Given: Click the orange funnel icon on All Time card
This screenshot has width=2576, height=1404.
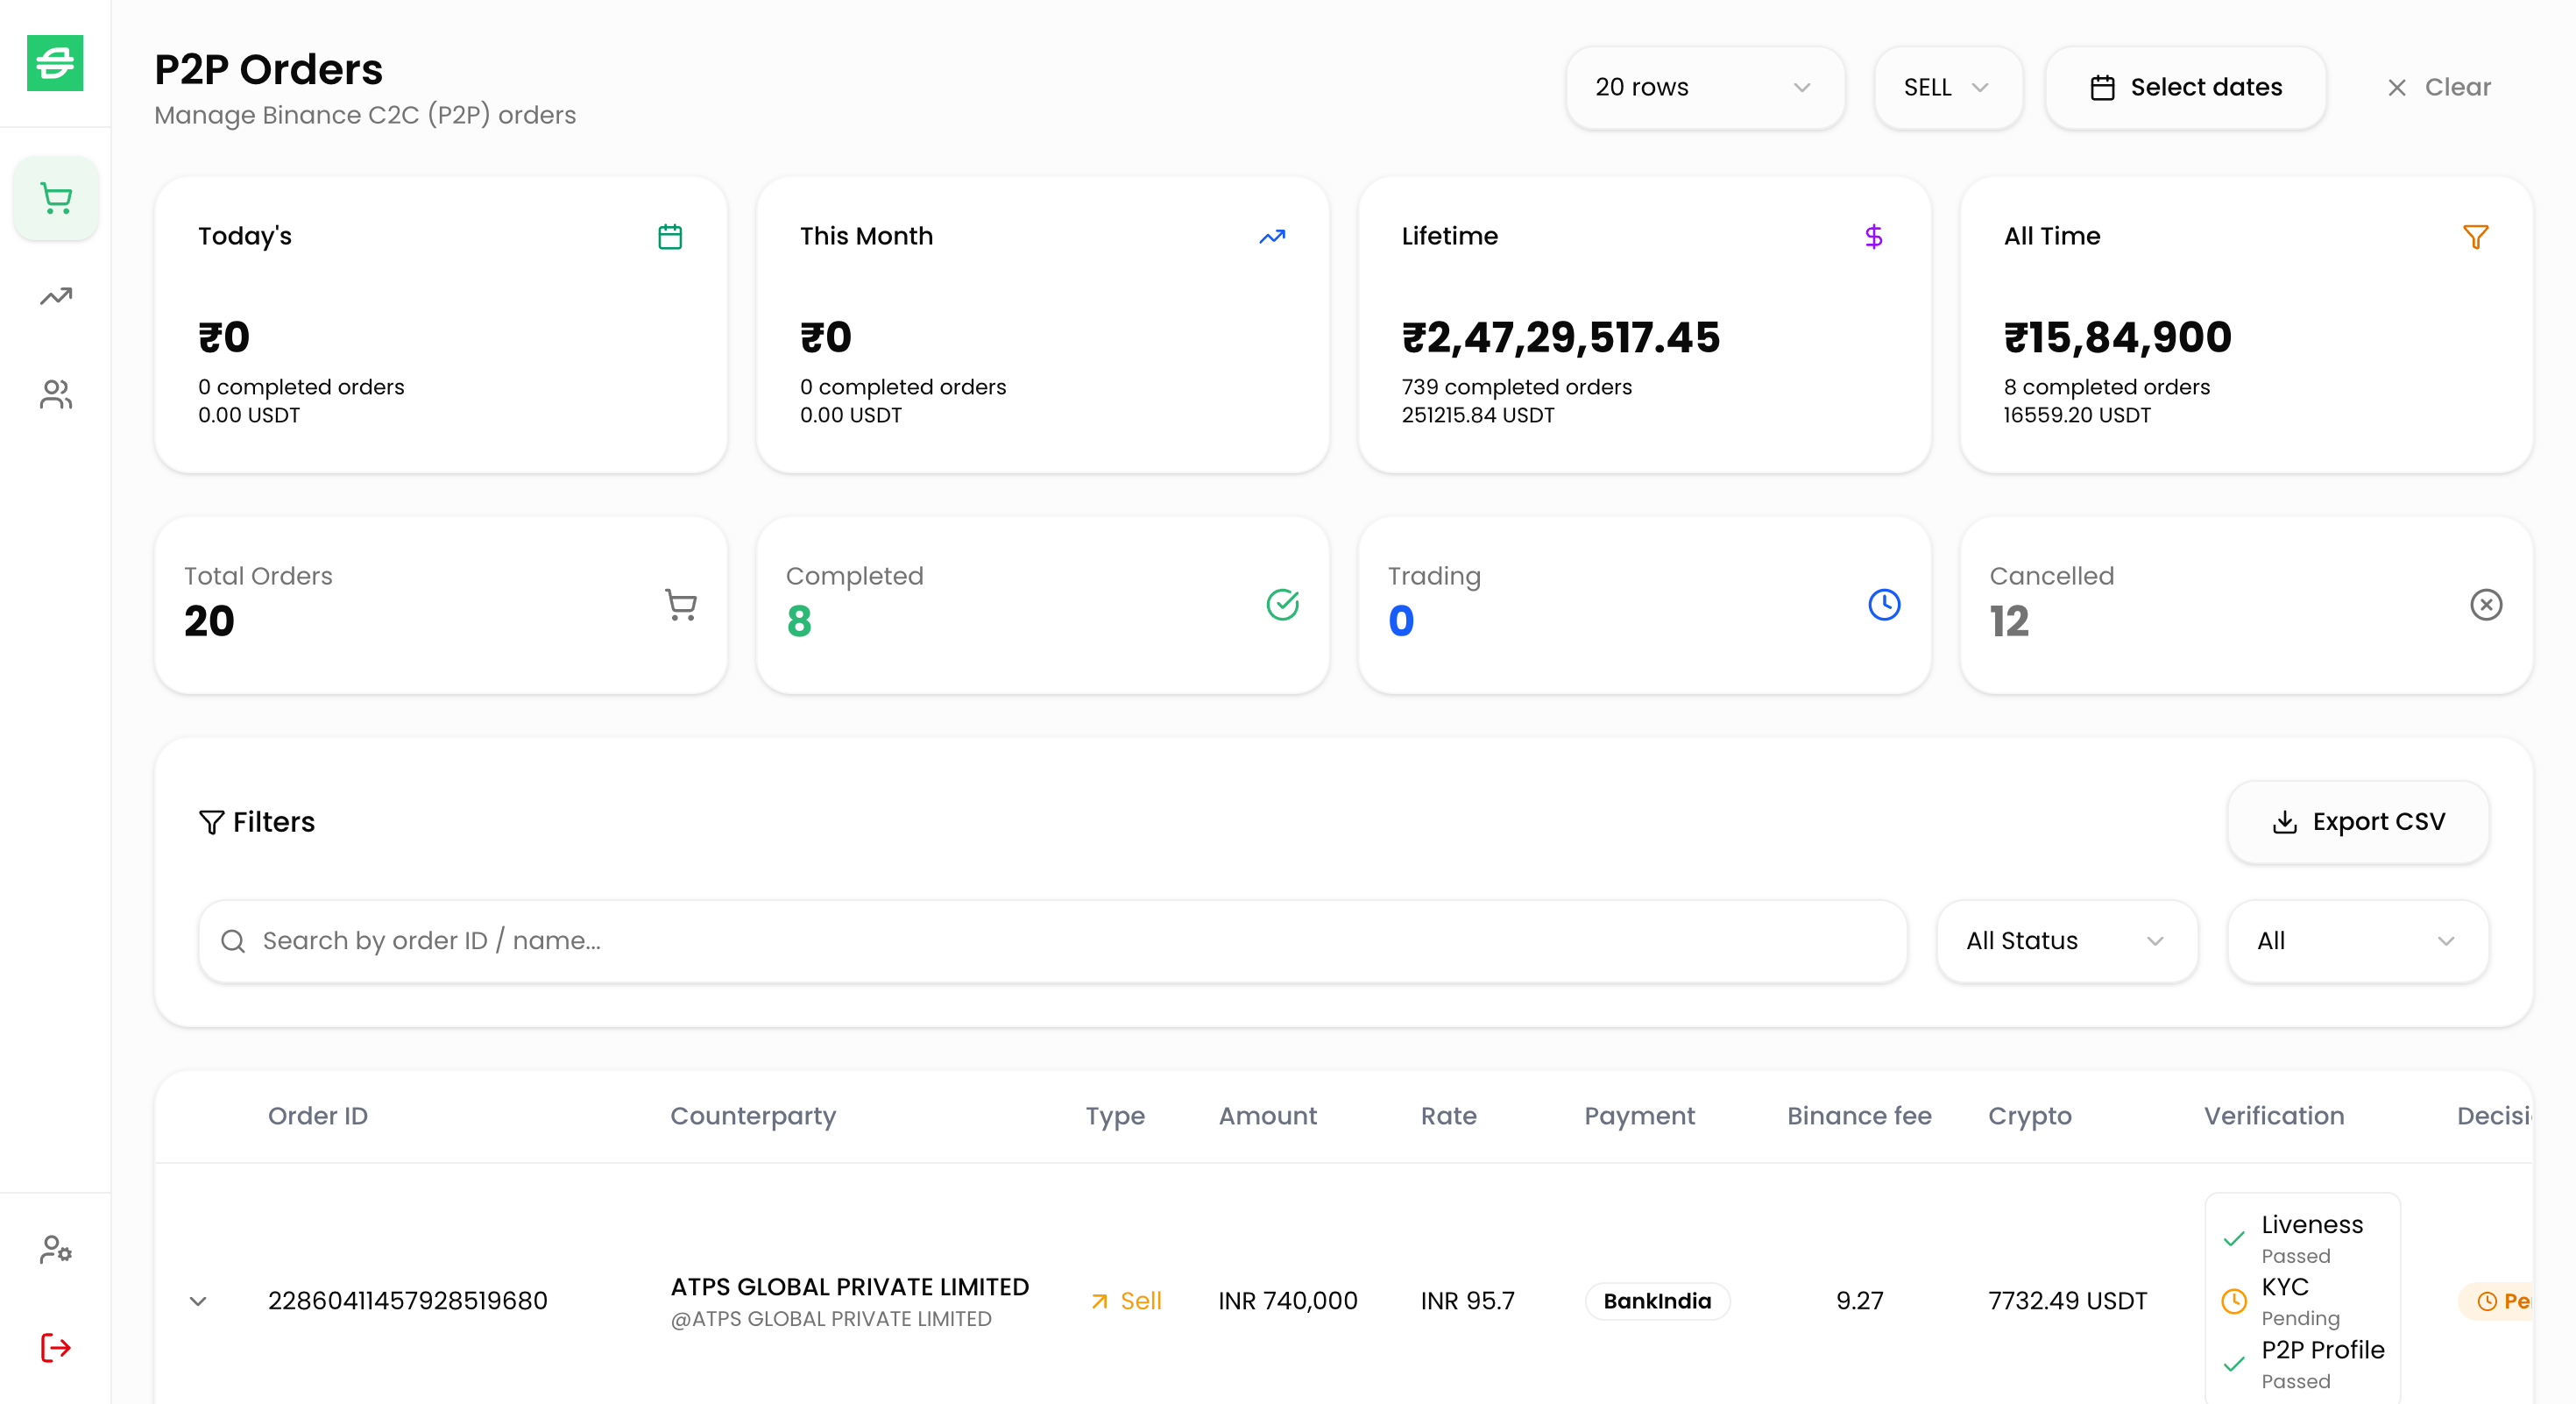Looking at the screenshot, I should (2475, 237).
